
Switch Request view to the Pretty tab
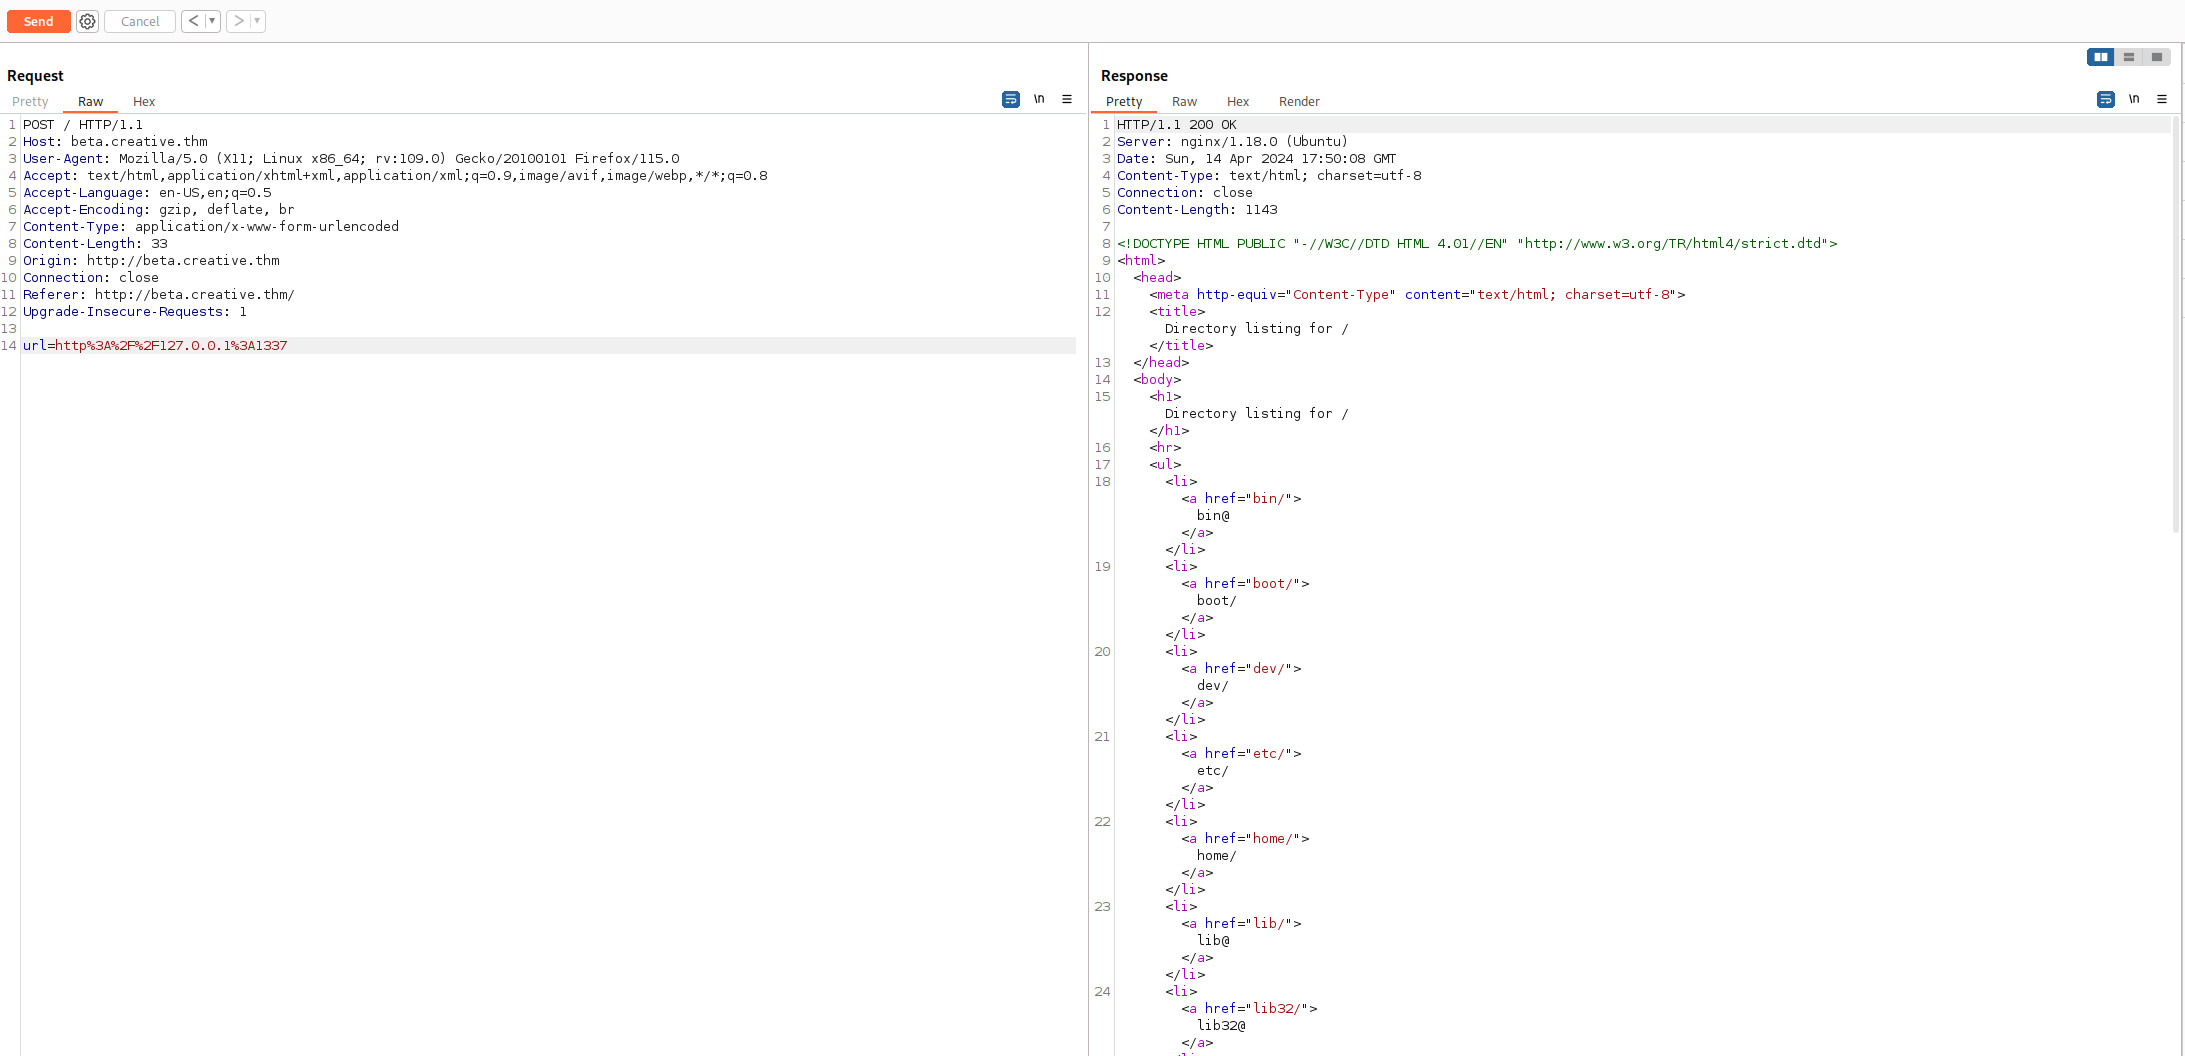tap(30, 101)
